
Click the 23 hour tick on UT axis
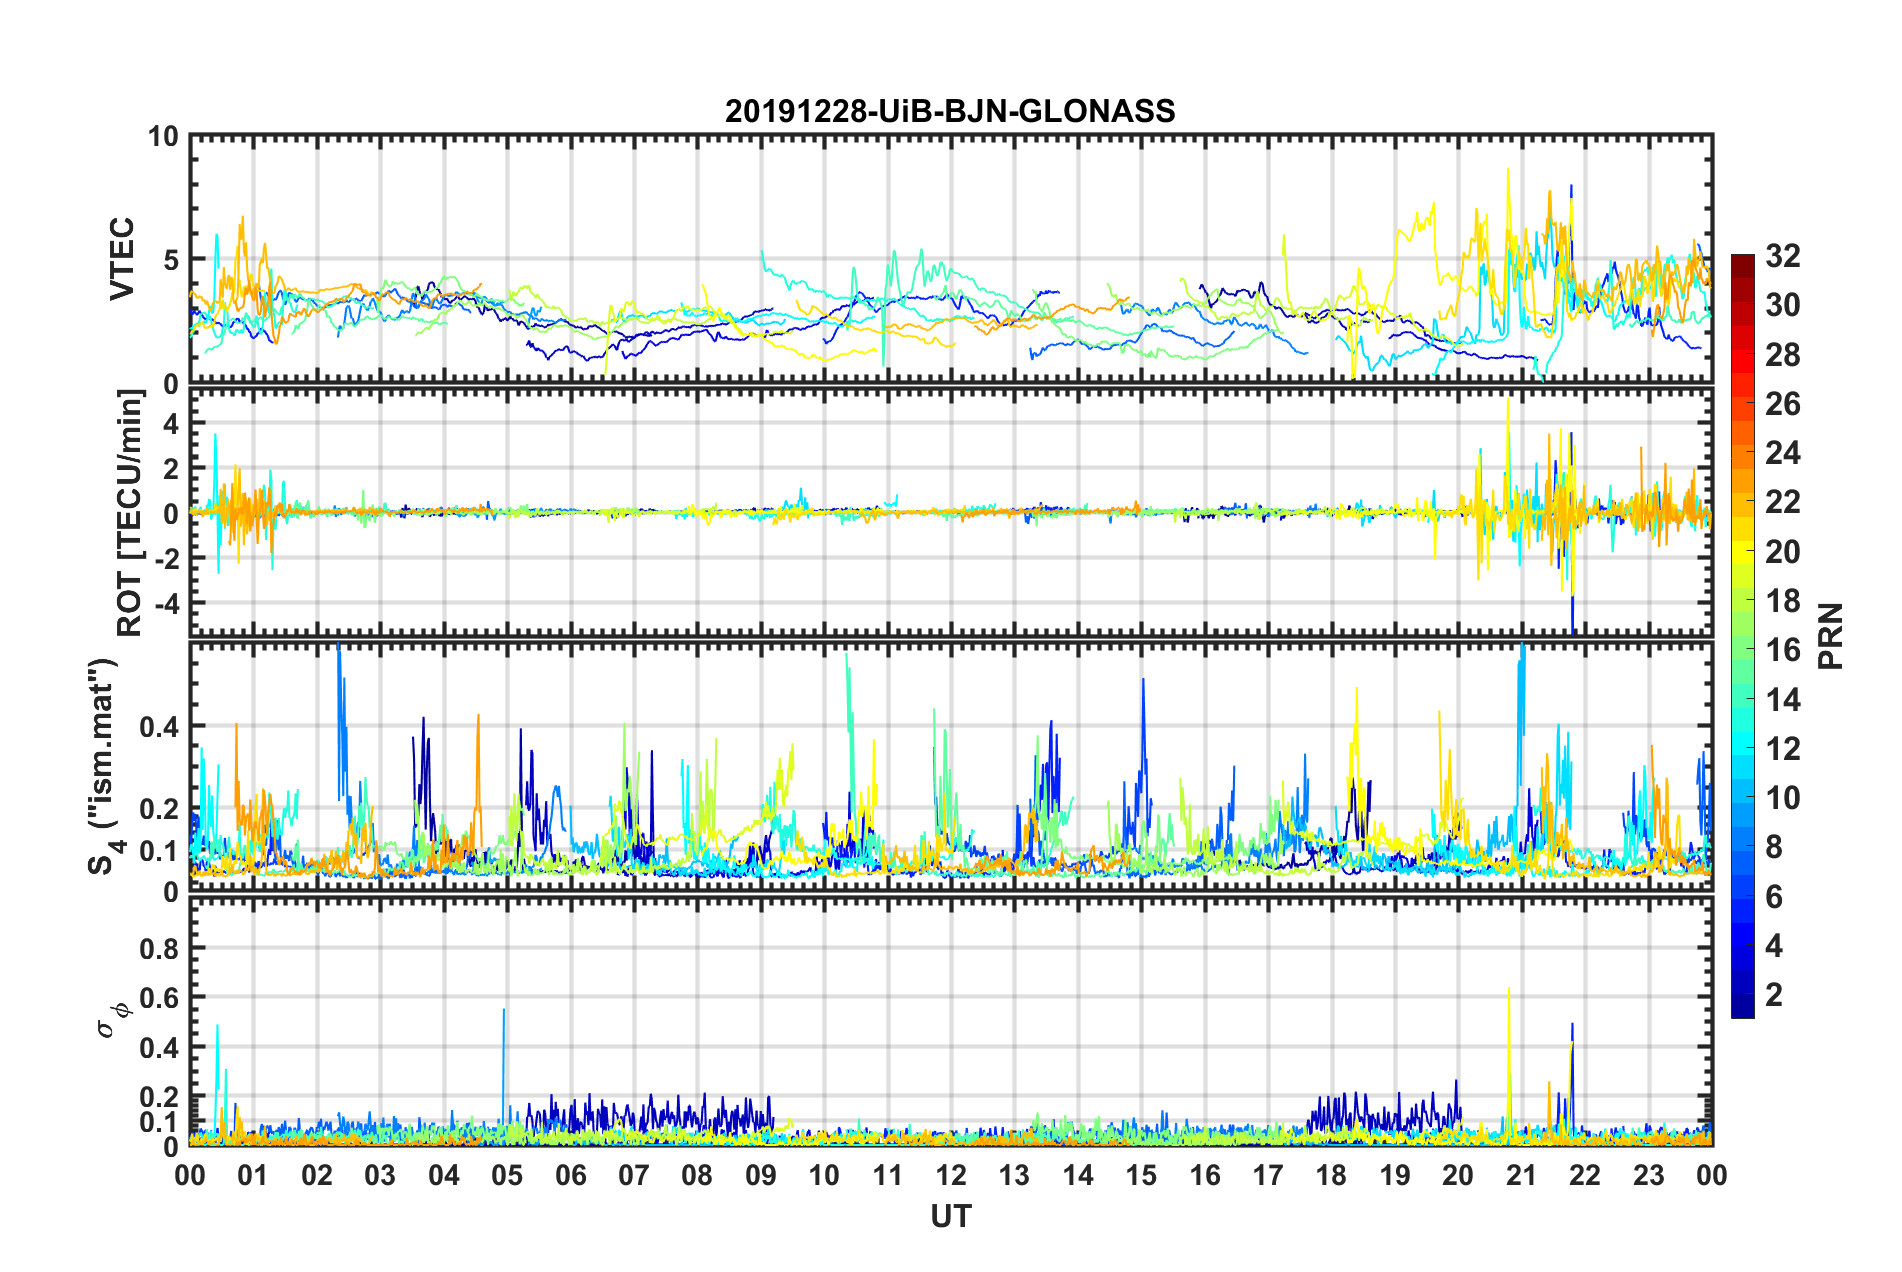pos(1649,1175)
